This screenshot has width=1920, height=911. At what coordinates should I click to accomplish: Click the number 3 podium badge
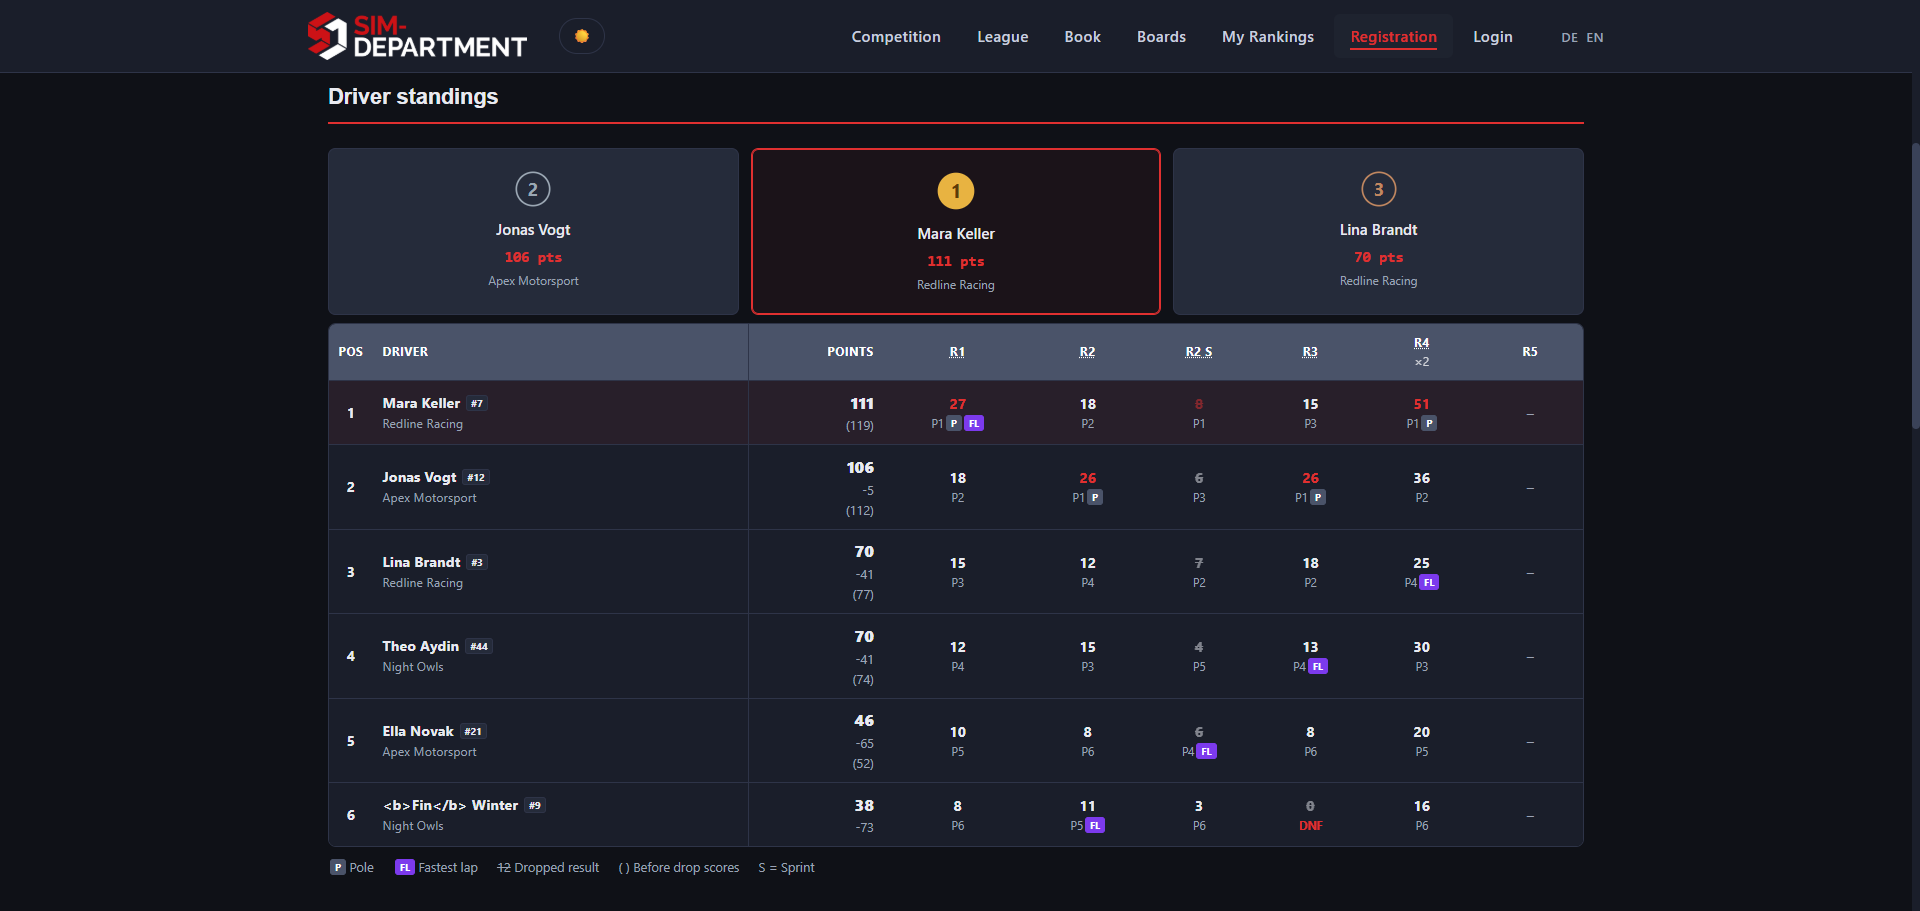[x=1378, y=189]
